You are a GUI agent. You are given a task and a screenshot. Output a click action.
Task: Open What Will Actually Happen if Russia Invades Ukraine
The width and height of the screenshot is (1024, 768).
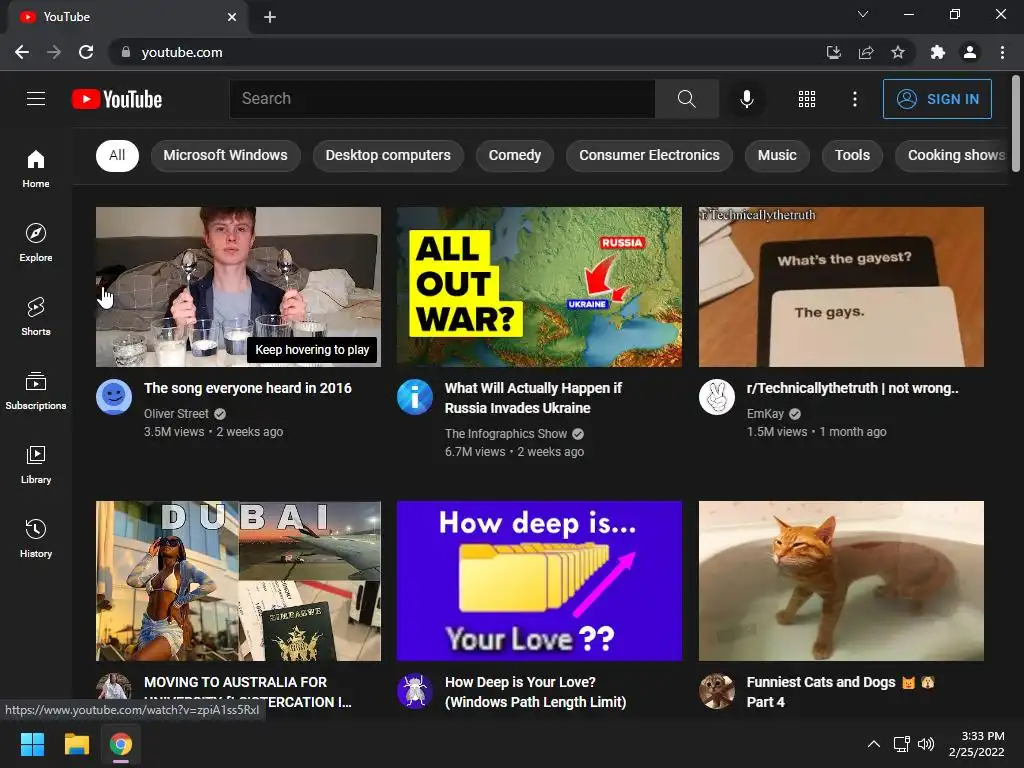click(533, 398)
